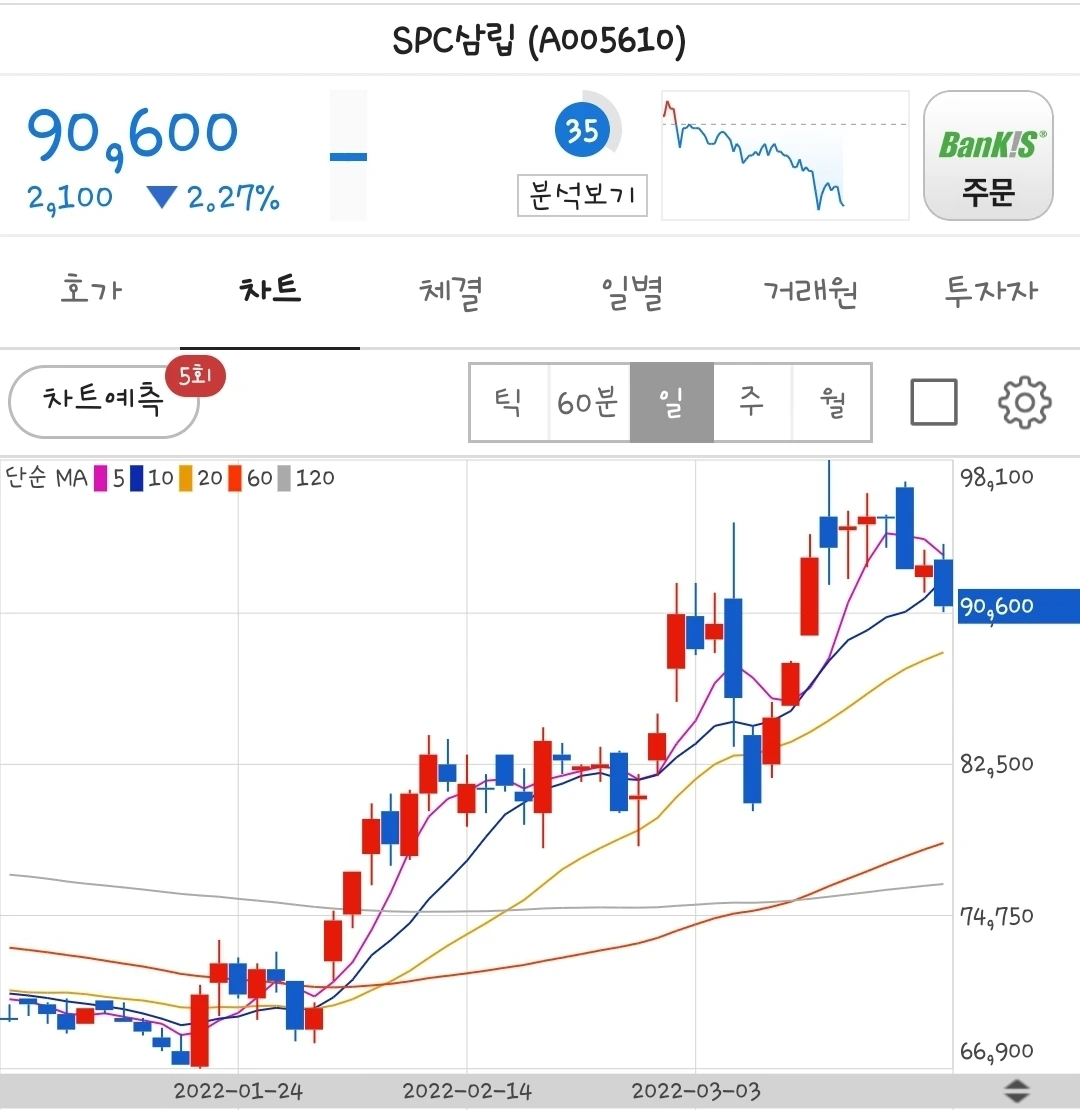Click the gray MA 120 legend swatch
The image size is (1080, 1110).
[284, 478]
